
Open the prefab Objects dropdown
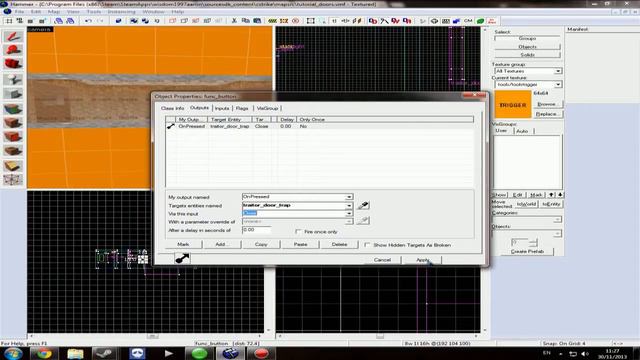[557, 234]
